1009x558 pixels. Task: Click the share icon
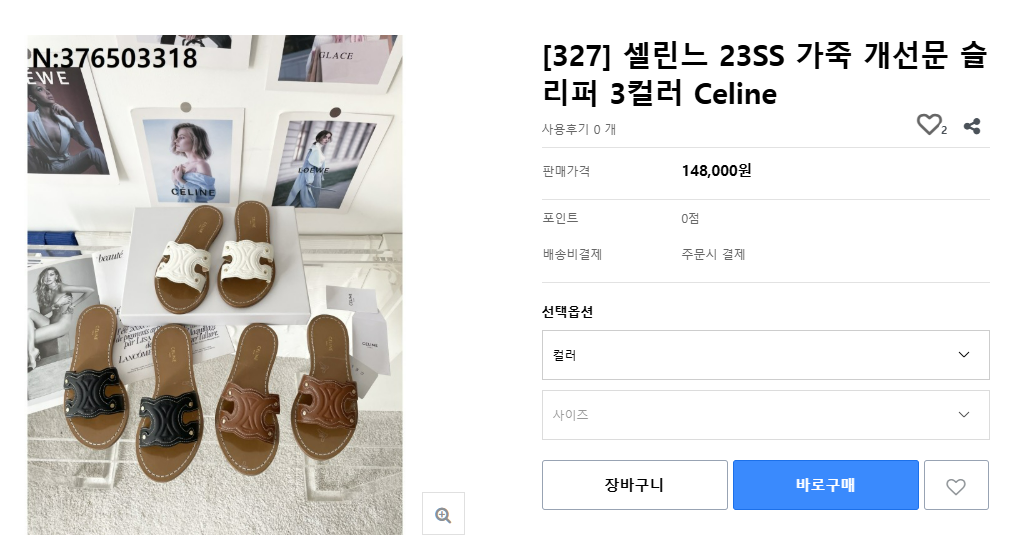[x=971, y=126]
